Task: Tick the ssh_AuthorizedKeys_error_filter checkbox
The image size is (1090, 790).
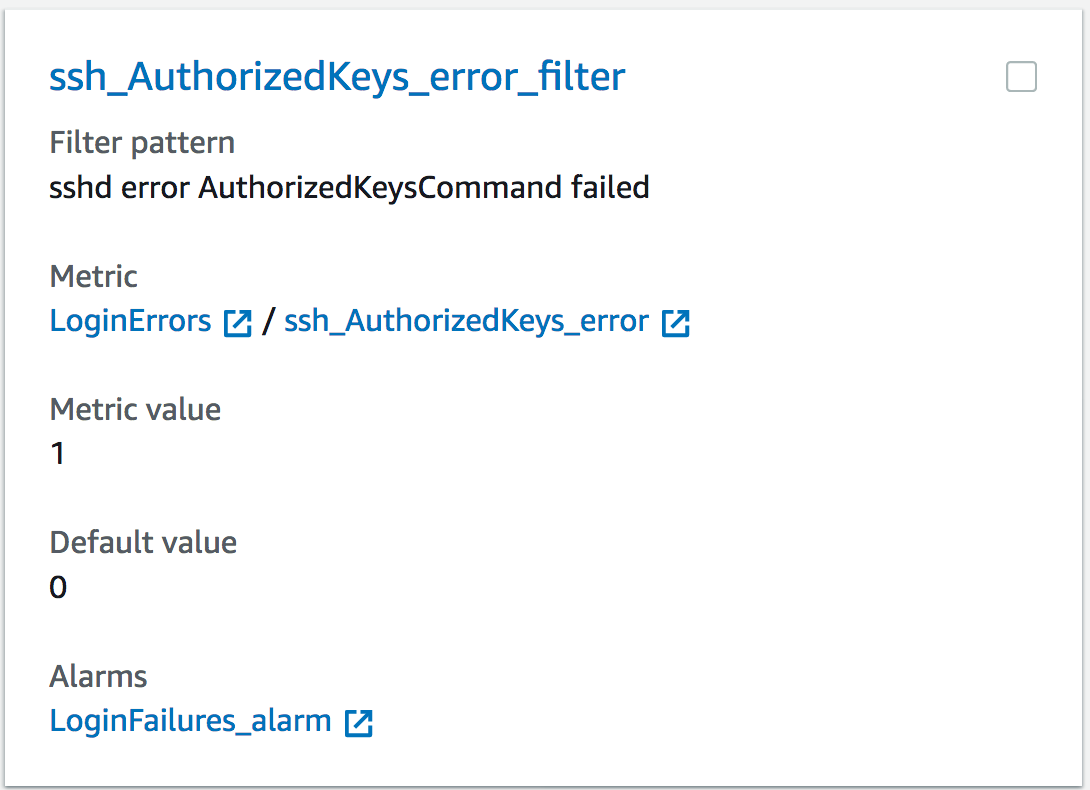Action: 1021,76
